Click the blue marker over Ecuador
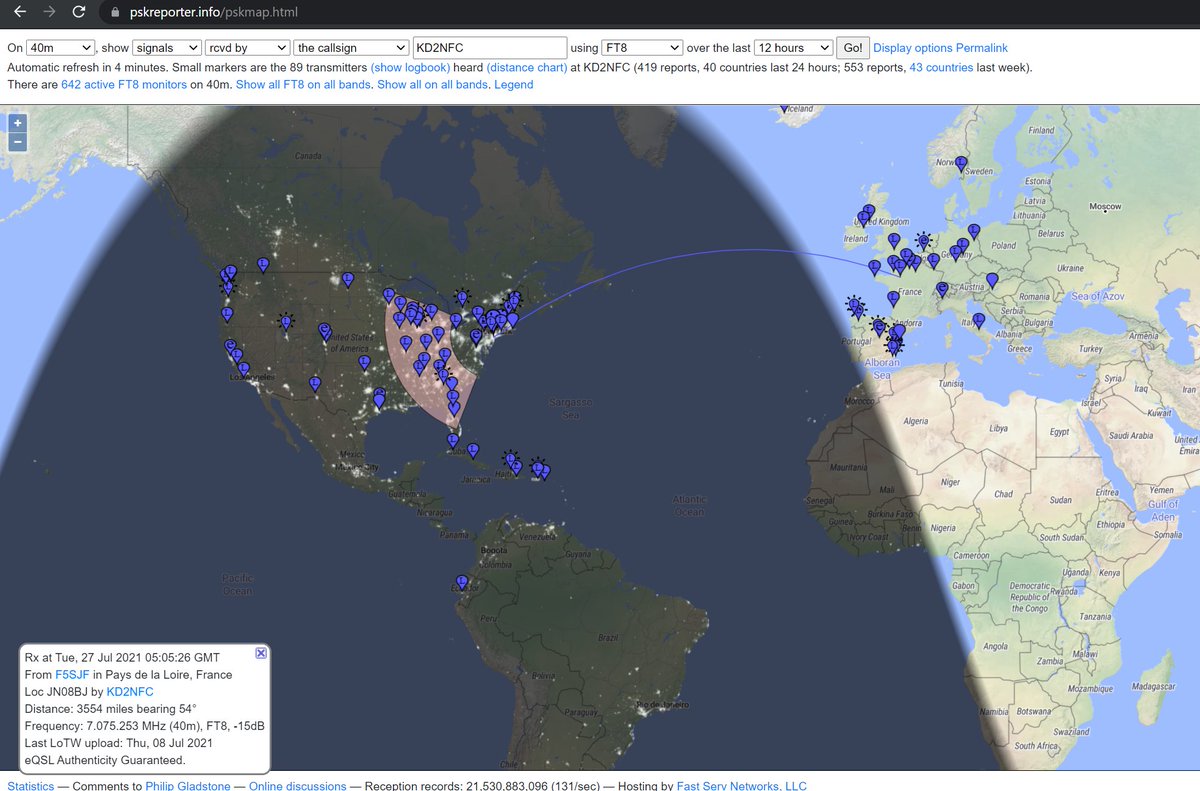 pyautogui.click(x=461, y=580)
